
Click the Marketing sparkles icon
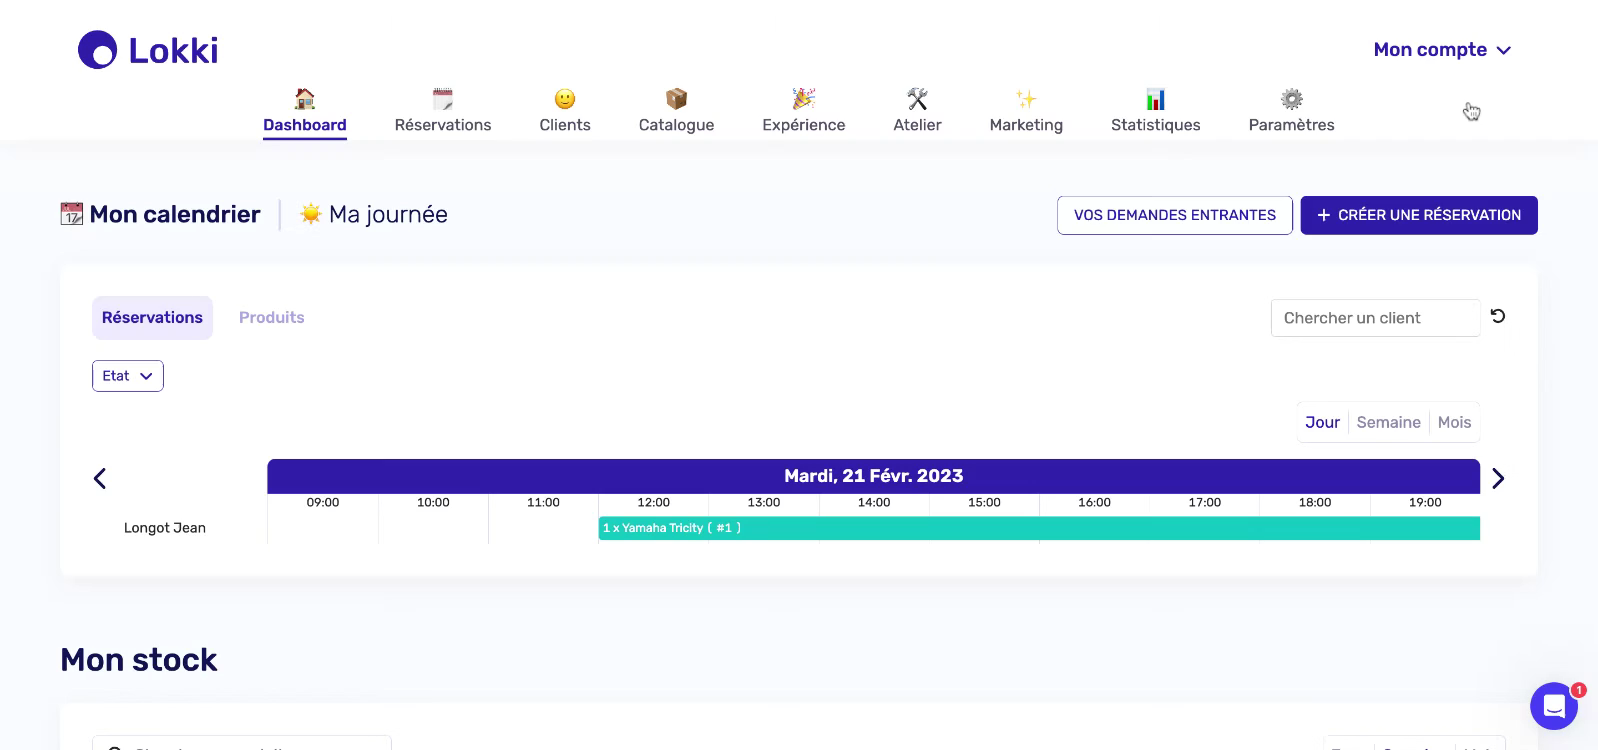pos(1026,99)
